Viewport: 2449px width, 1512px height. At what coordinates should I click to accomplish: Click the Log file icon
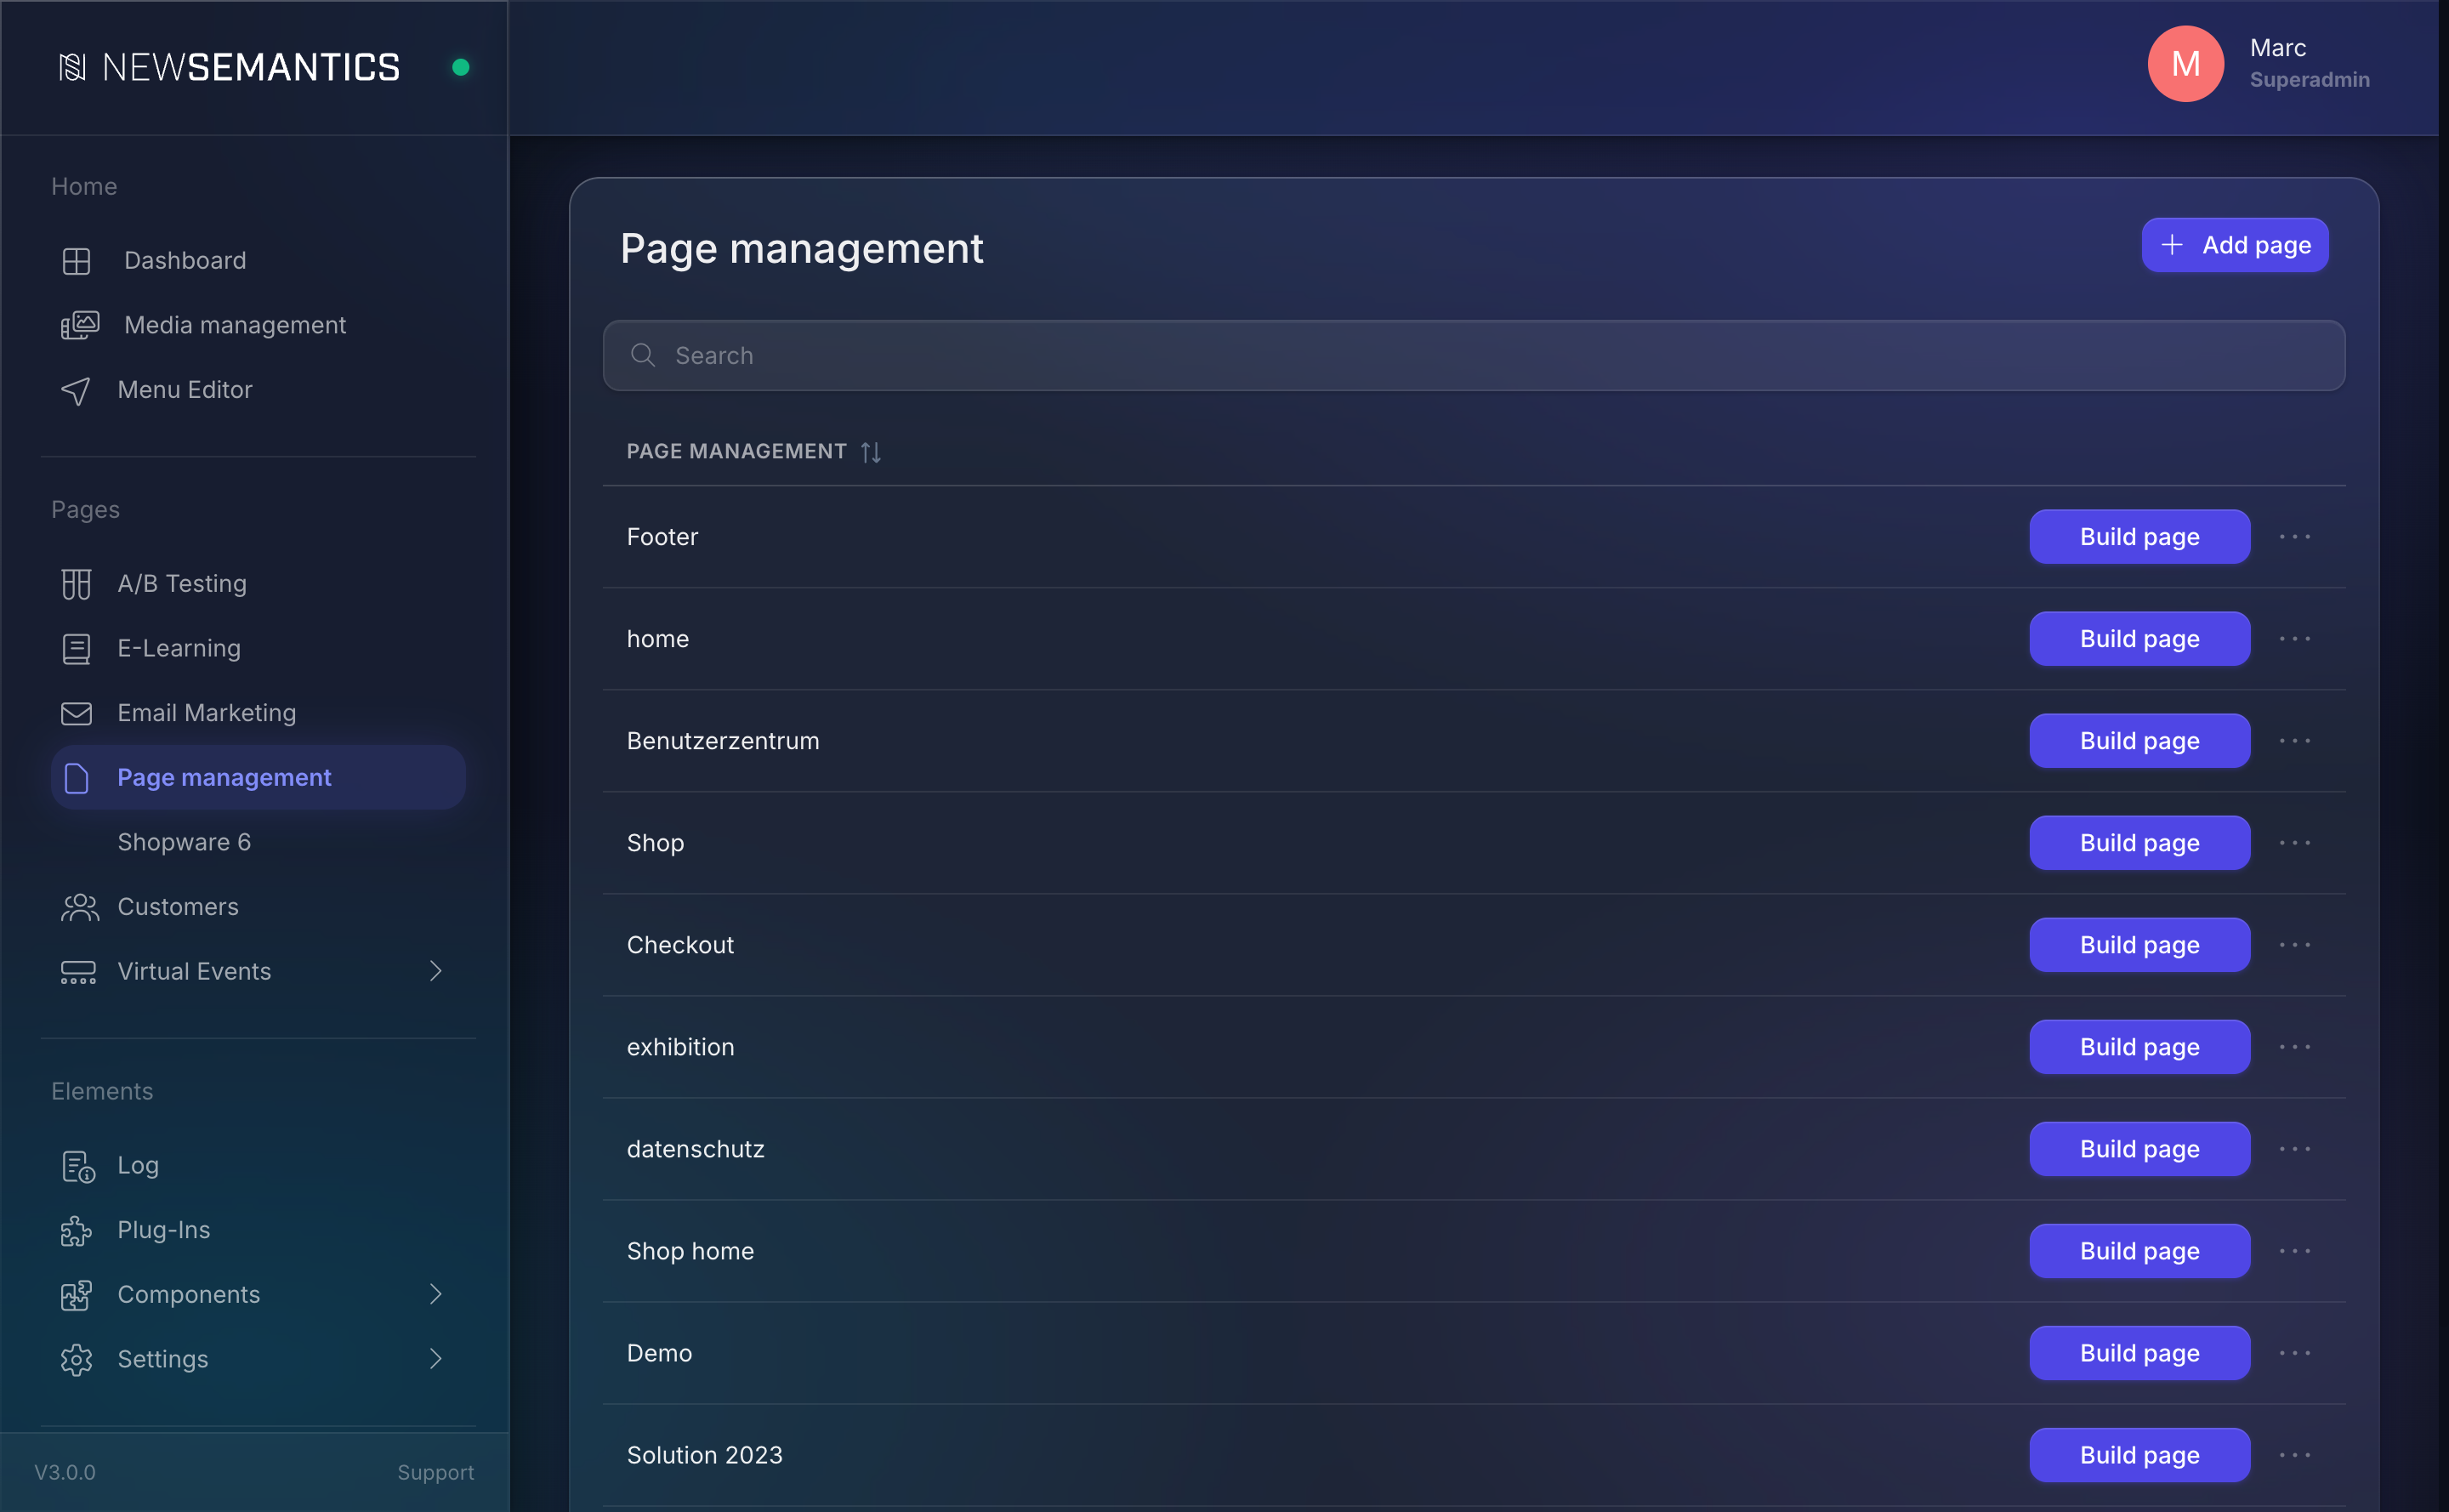coord(78,1166)
